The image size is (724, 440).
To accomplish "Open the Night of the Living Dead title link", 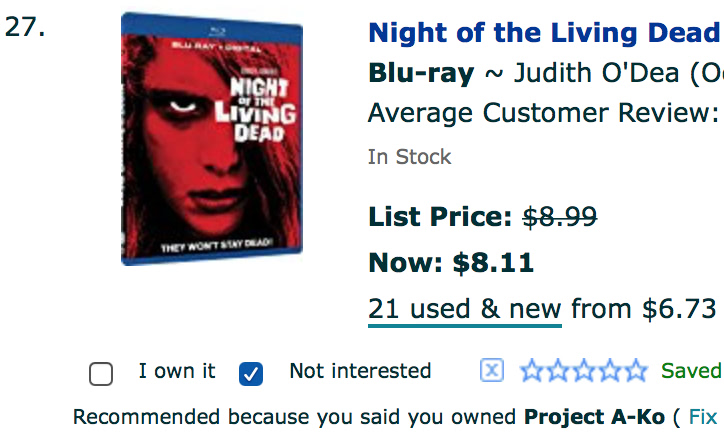I will 546,33.
